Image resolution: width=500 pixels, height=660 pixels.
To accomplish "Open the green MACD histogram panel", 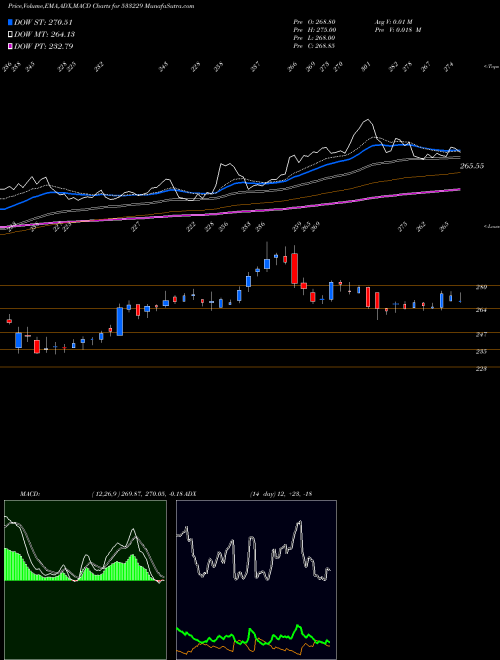I will (85, 580).
